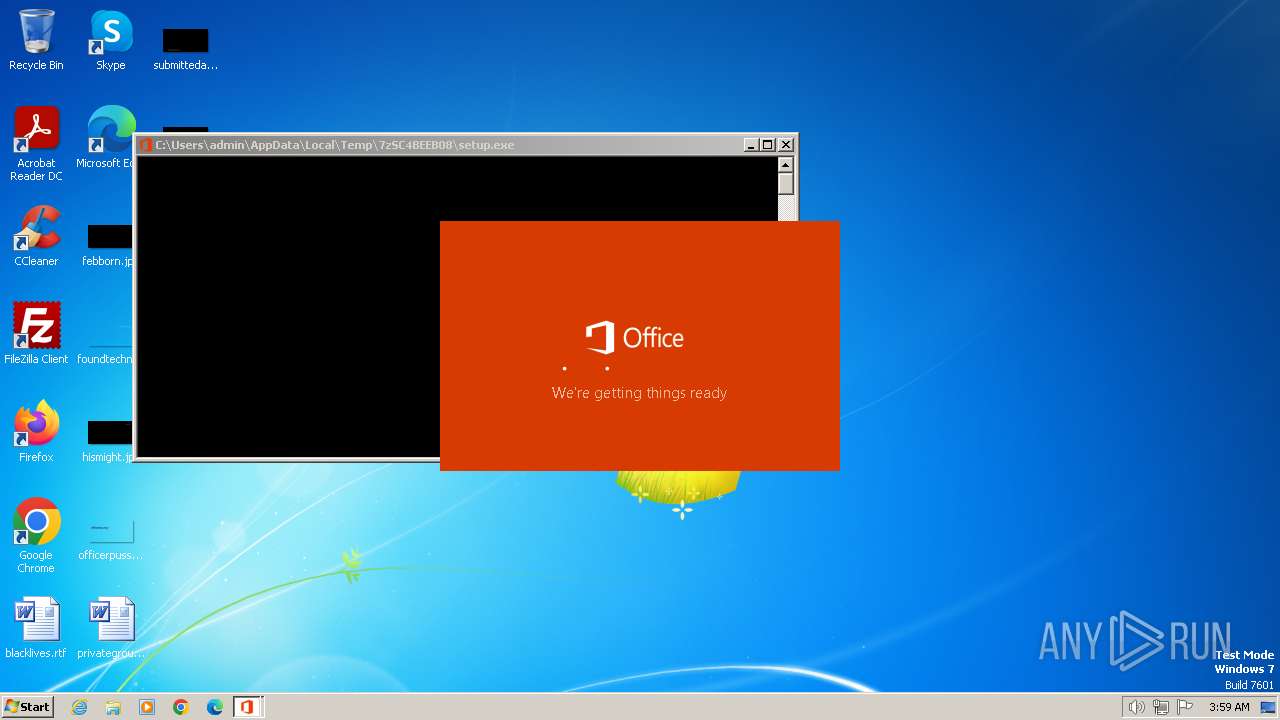Click the Show desktop button
The image size is (1280, 720).
click(1268, 707)
